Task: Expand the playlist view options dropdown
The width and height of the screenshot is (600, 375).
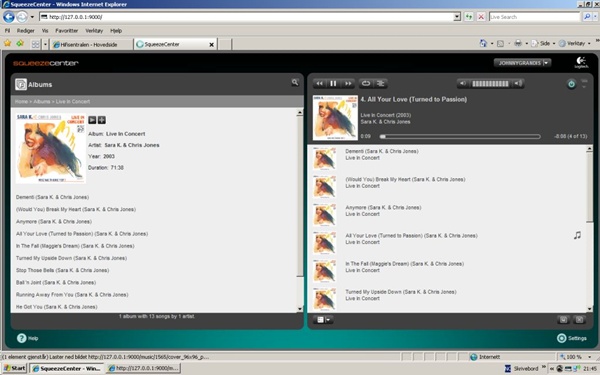Action: pyautogui.click(x=323, y=320)
